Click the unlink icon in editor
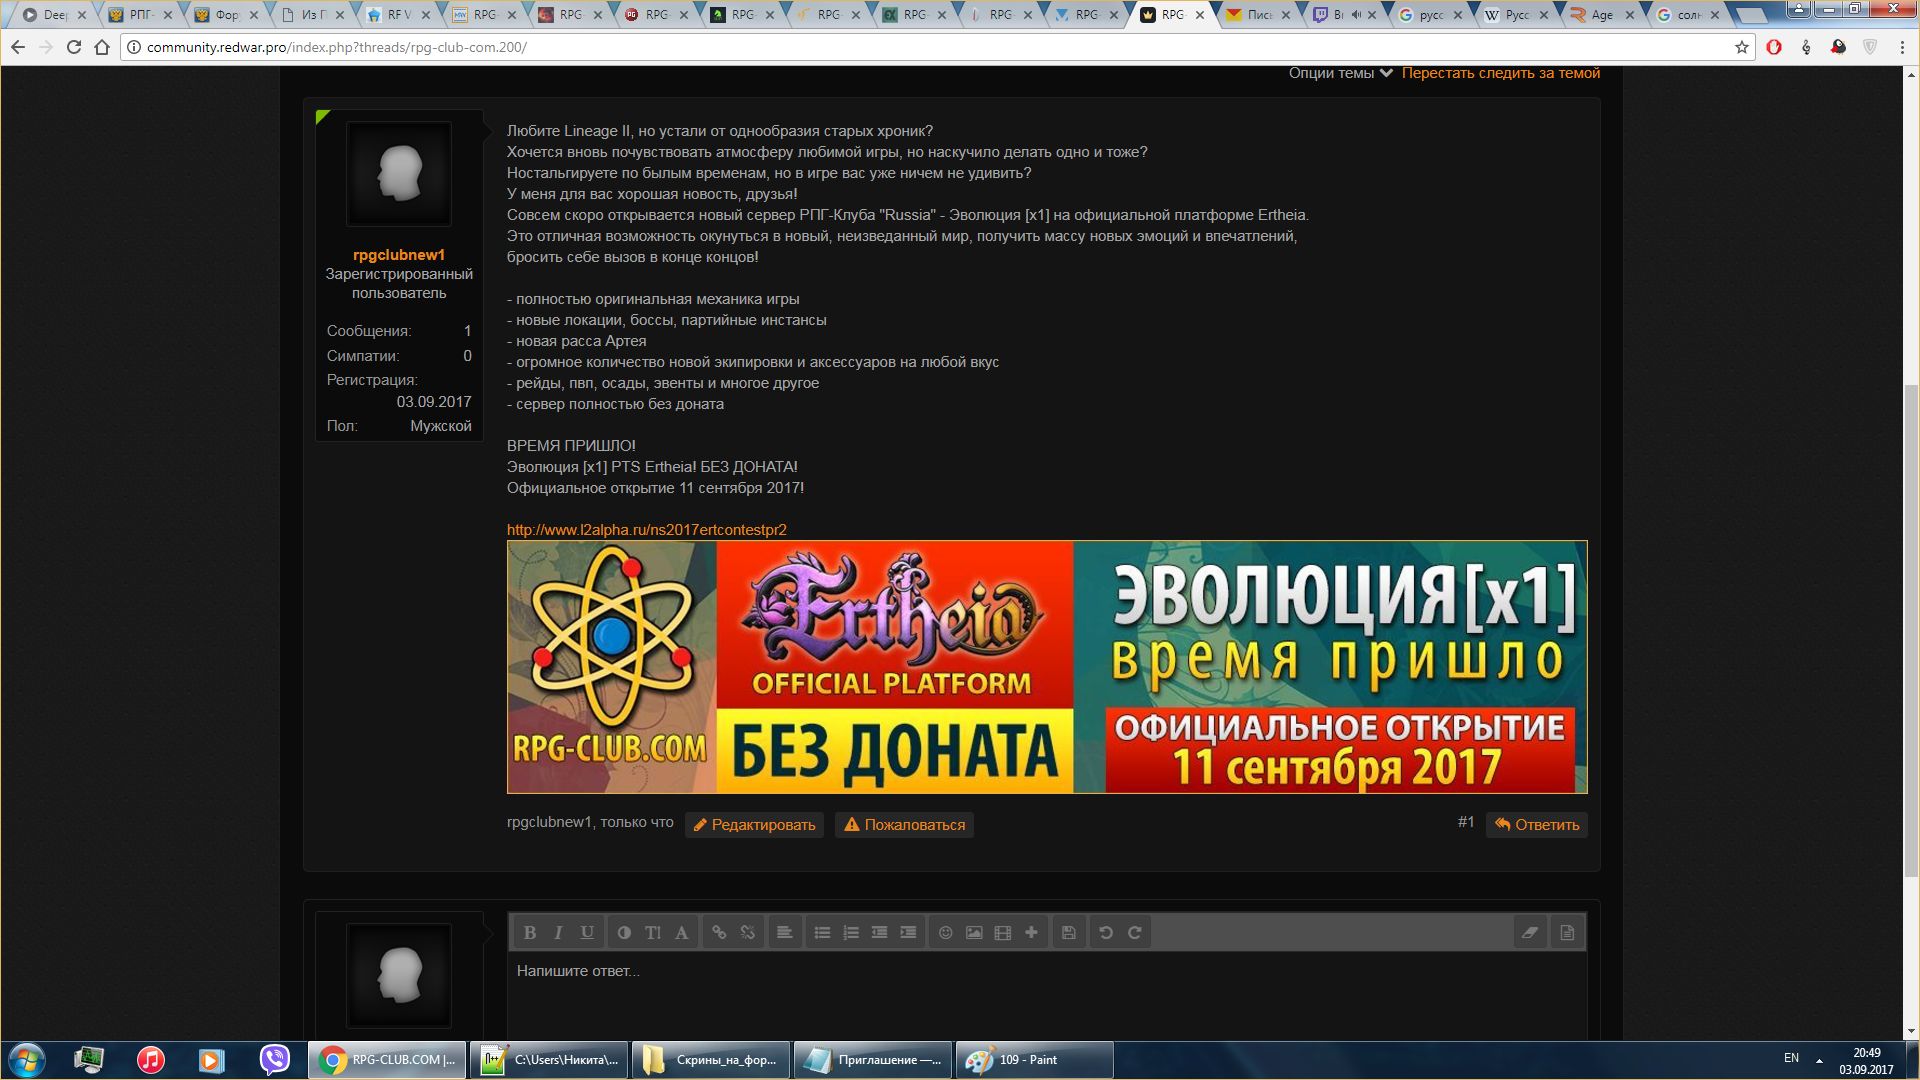Image resolution: width=1920 pixels, height=1080 pixels. click(747, 932)
